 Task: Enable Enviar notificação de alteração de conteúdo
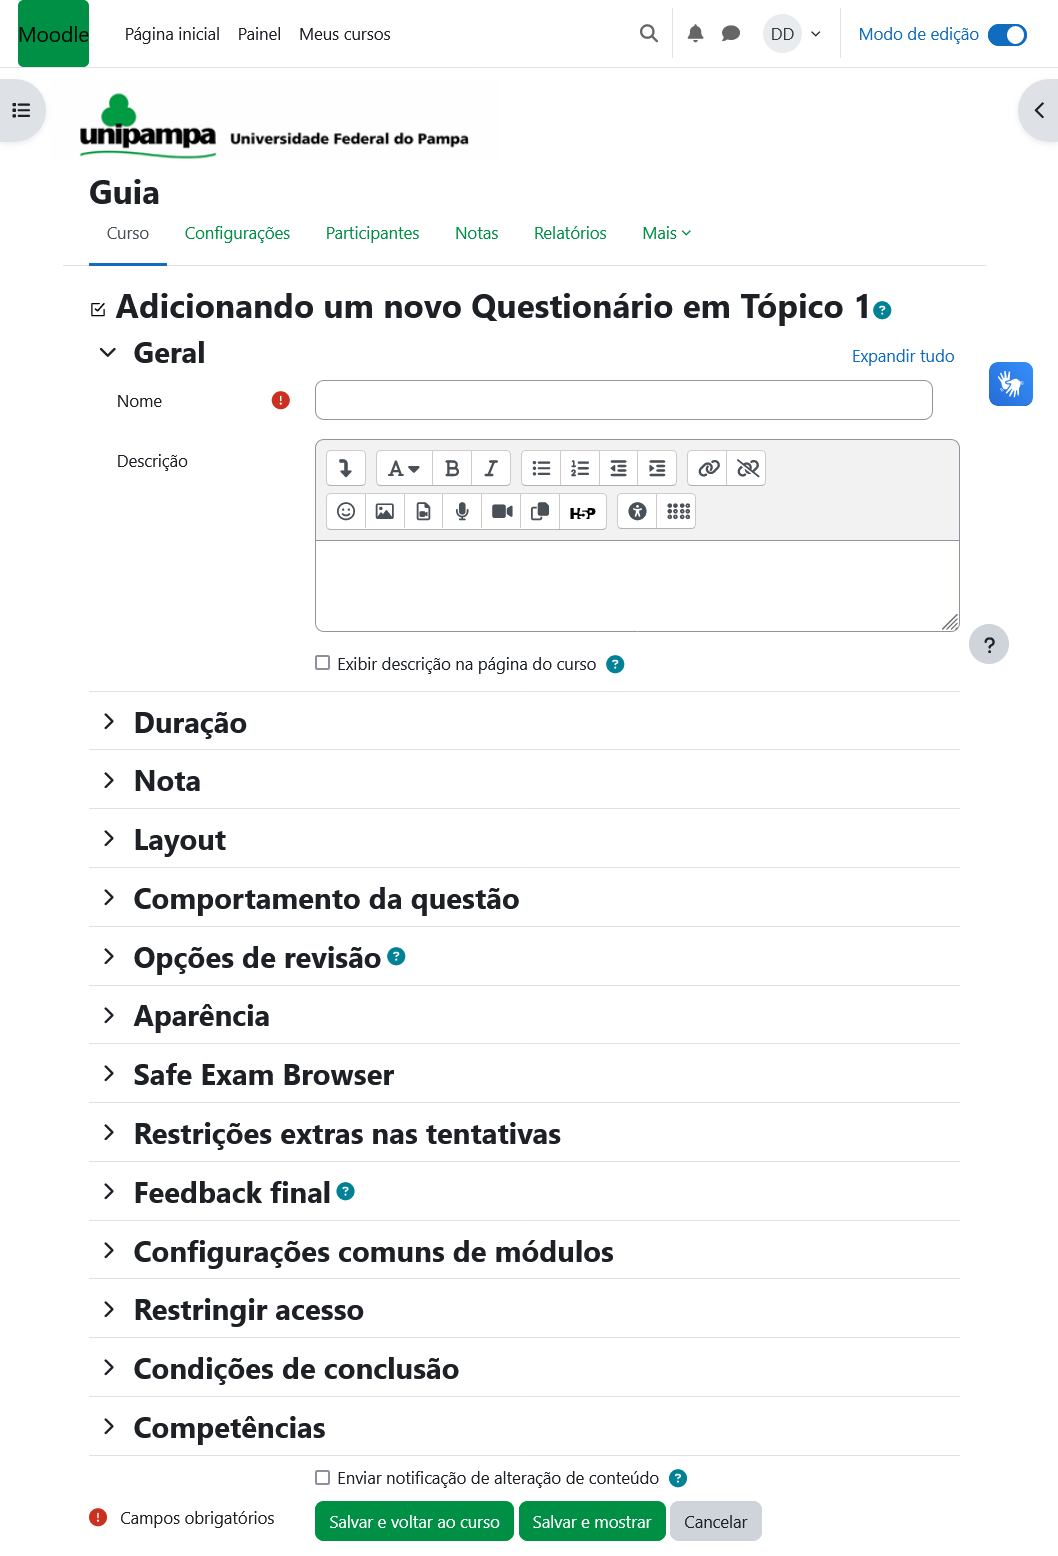coord(323,1478)
